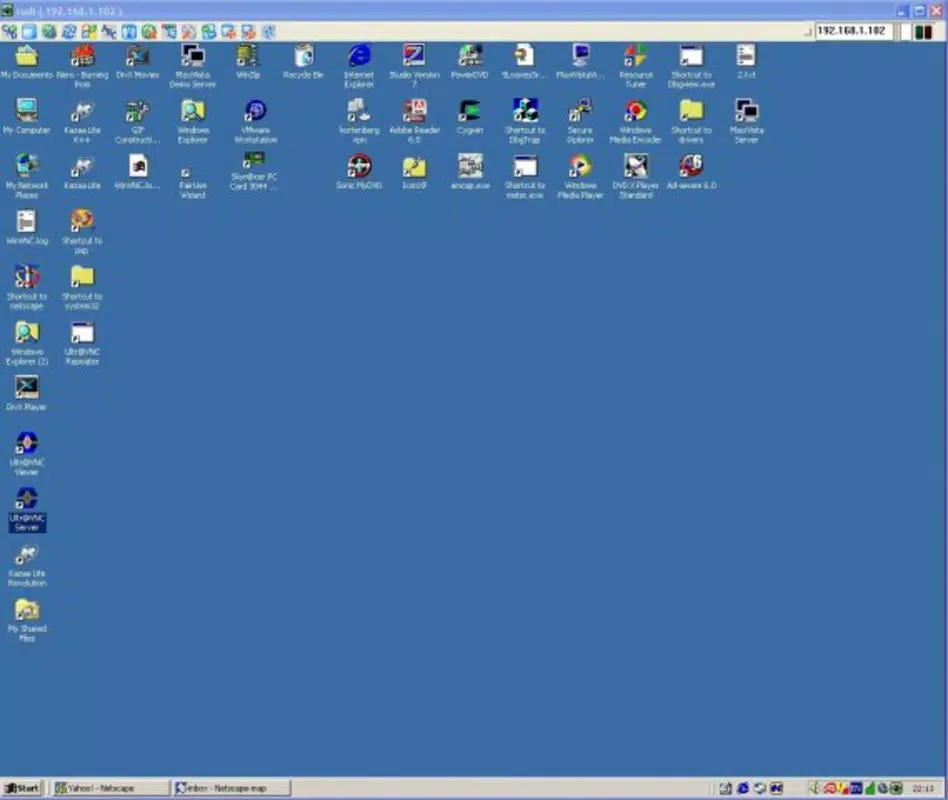Screen dimensions: 948x800
Task: Select the Shortcut to netscape icon
Action: 27,288
